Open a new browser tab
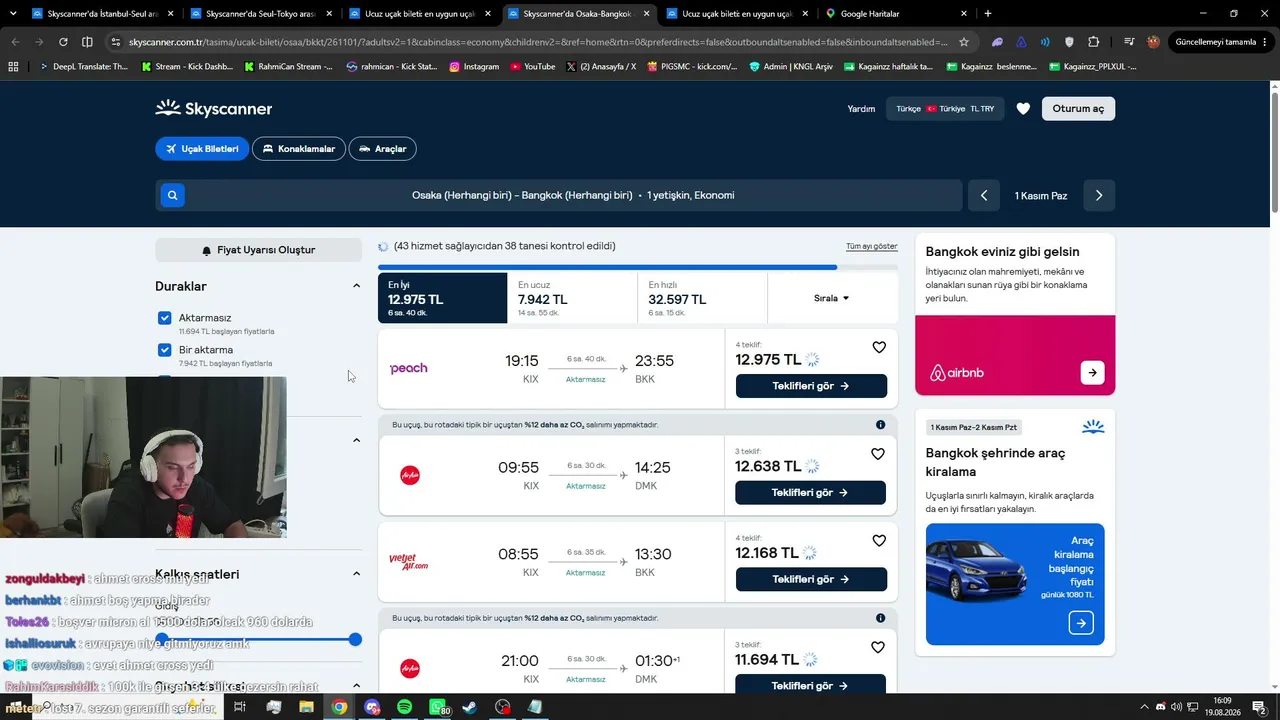This screenshot has height=720, width=1280. point(988,14)
